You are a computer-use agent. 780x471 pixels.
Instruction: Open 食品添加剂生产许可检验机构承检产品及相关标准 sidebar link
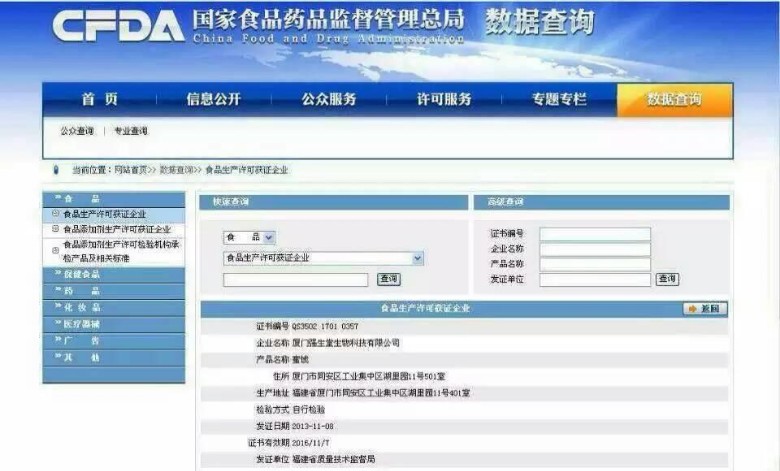[121, 251]
